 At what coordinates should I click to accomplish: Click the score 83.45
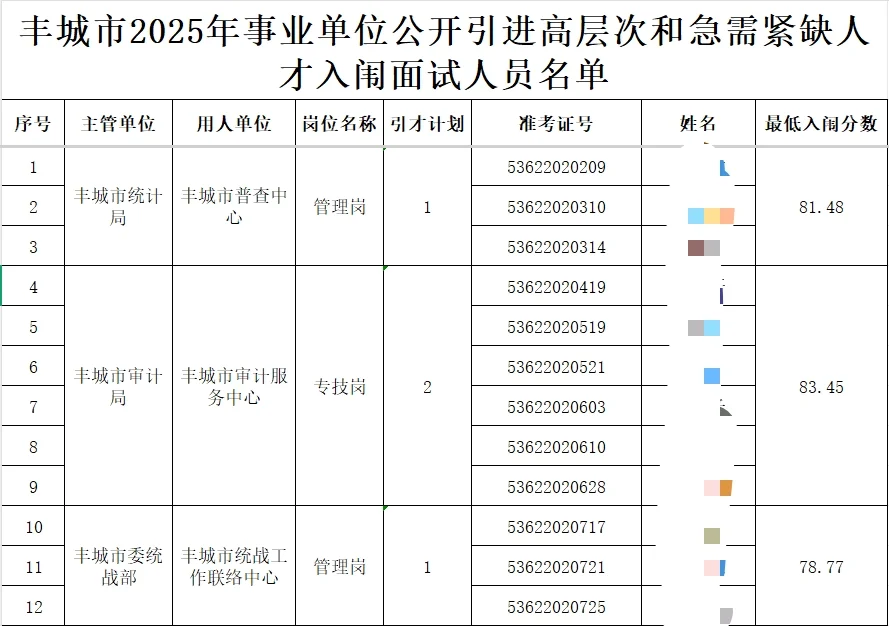pyautogui.click(x=822, y=386)
